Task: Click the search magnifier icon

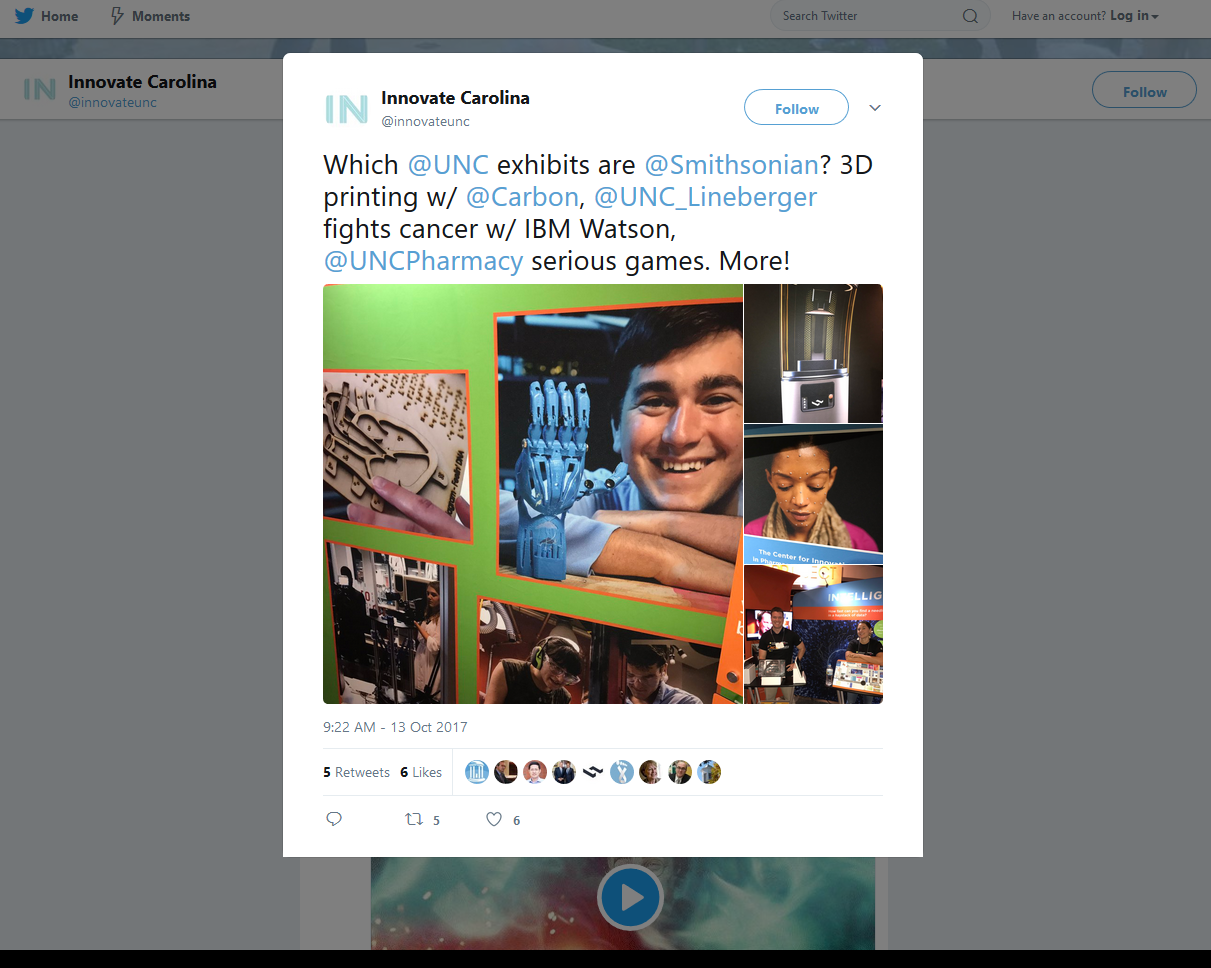Action: point(970,16)
